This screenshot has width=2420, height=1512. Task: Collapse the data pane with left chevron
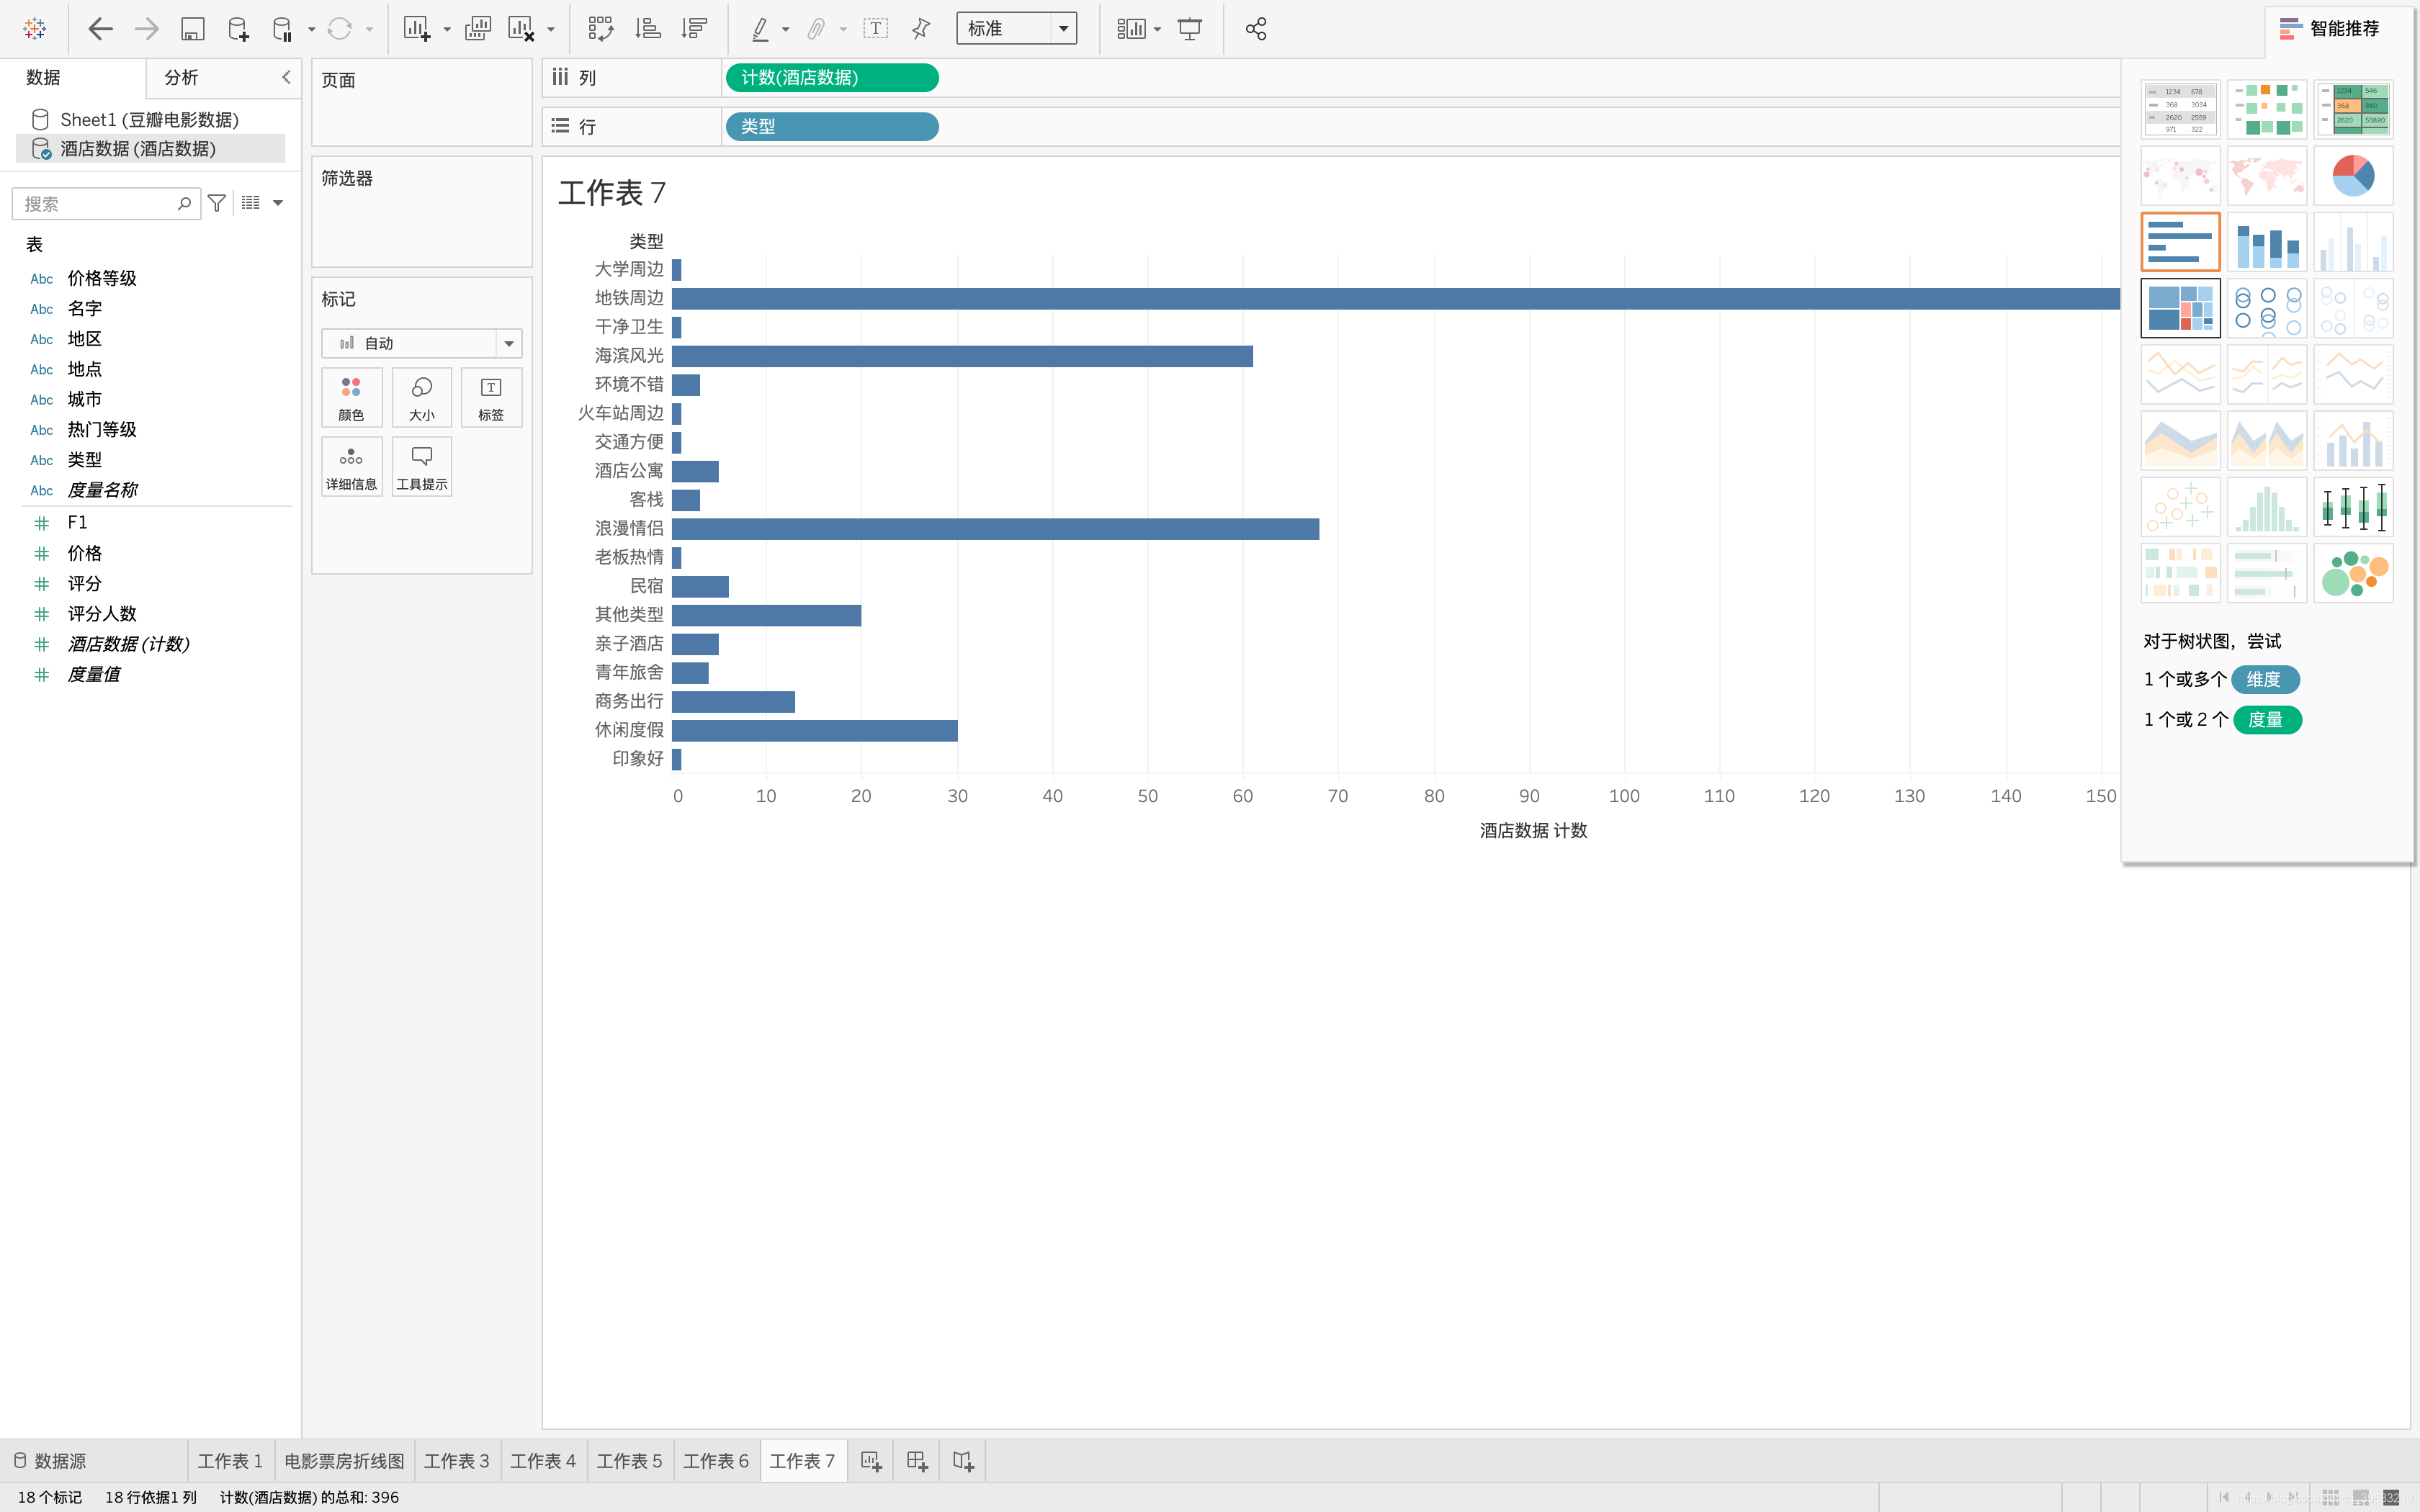click(286, 77)
